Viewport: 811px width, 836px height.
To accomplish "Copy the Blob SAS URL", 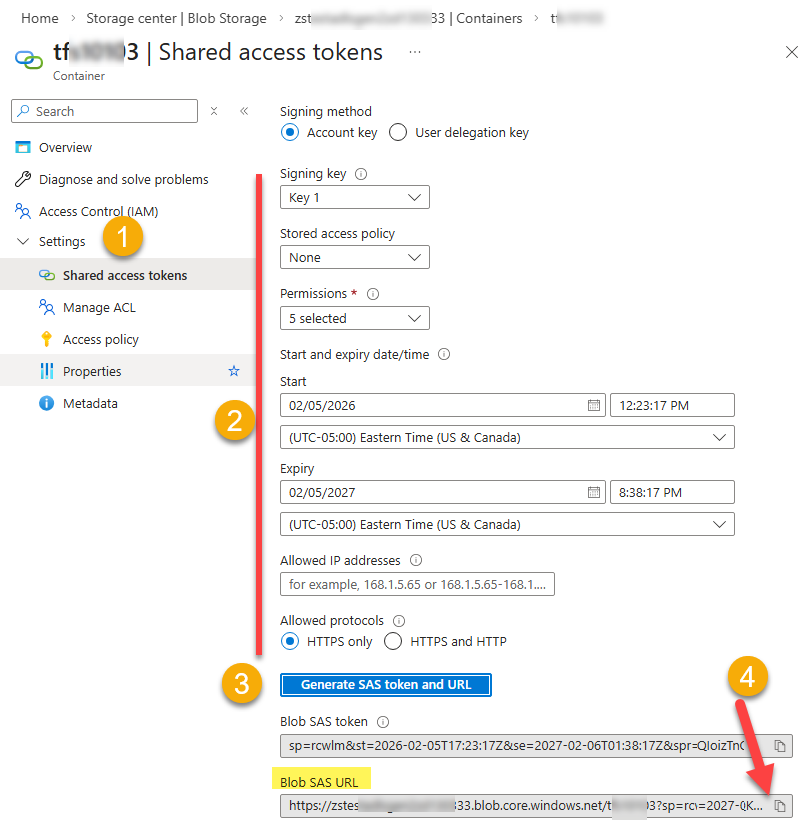I will pos(780,805).
